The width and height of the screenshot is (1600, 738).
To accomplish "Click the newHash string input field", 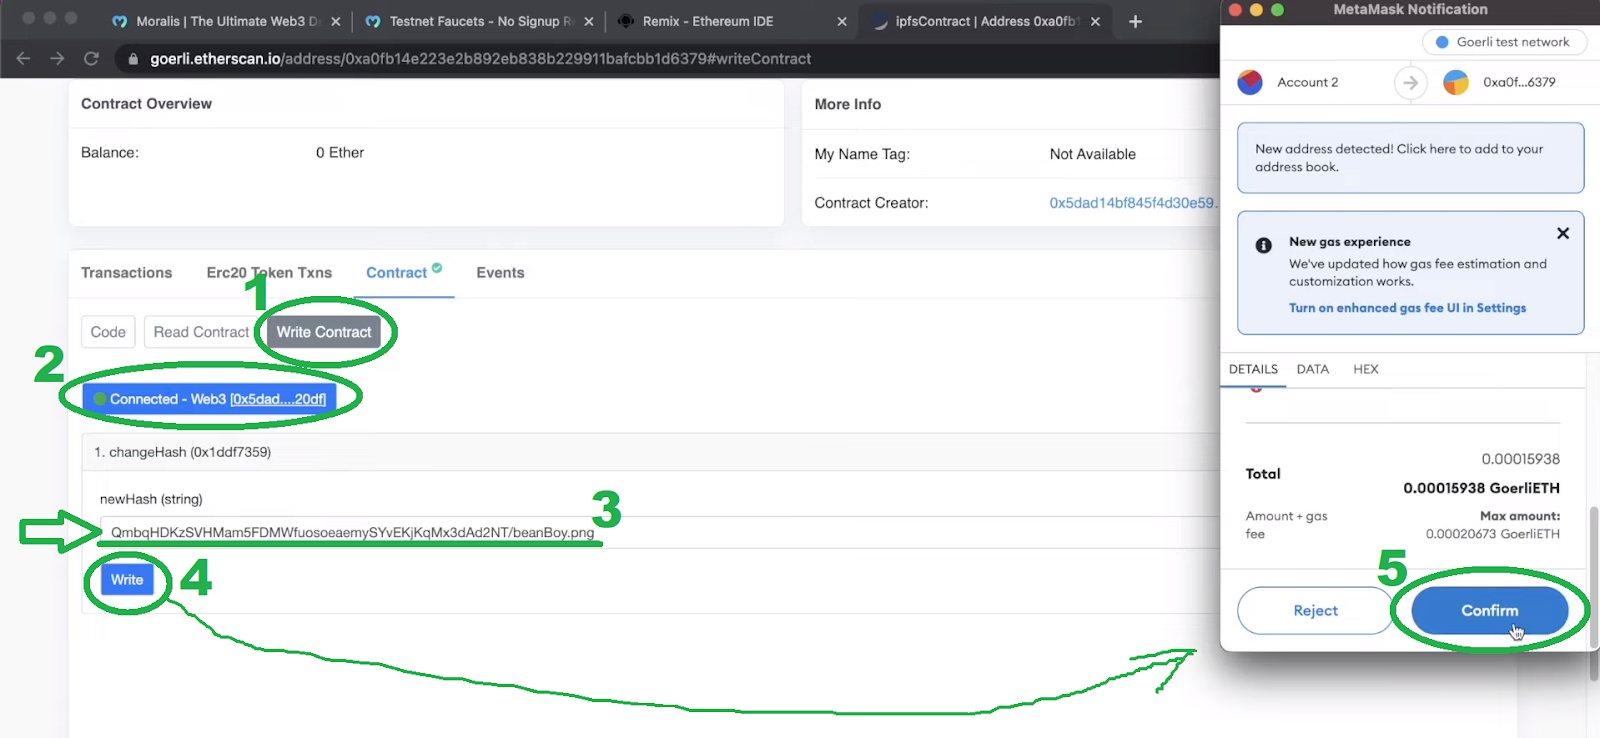I will [660, 532].
